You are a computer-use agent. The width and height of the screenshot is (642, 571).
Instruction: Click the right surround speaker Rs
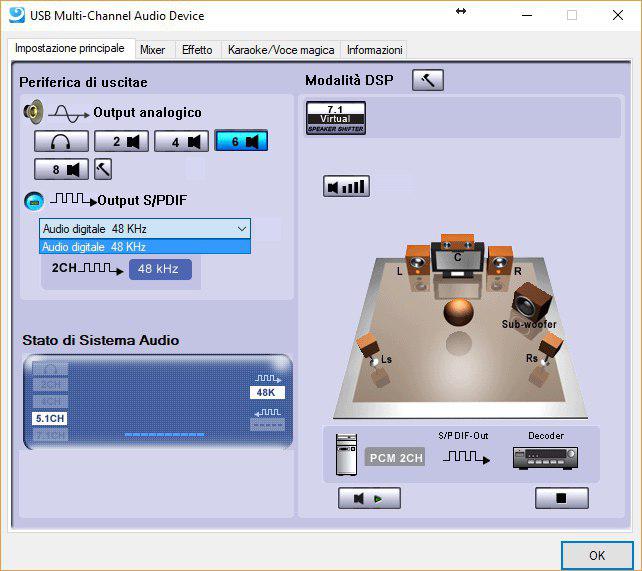(x=550, y=348)
